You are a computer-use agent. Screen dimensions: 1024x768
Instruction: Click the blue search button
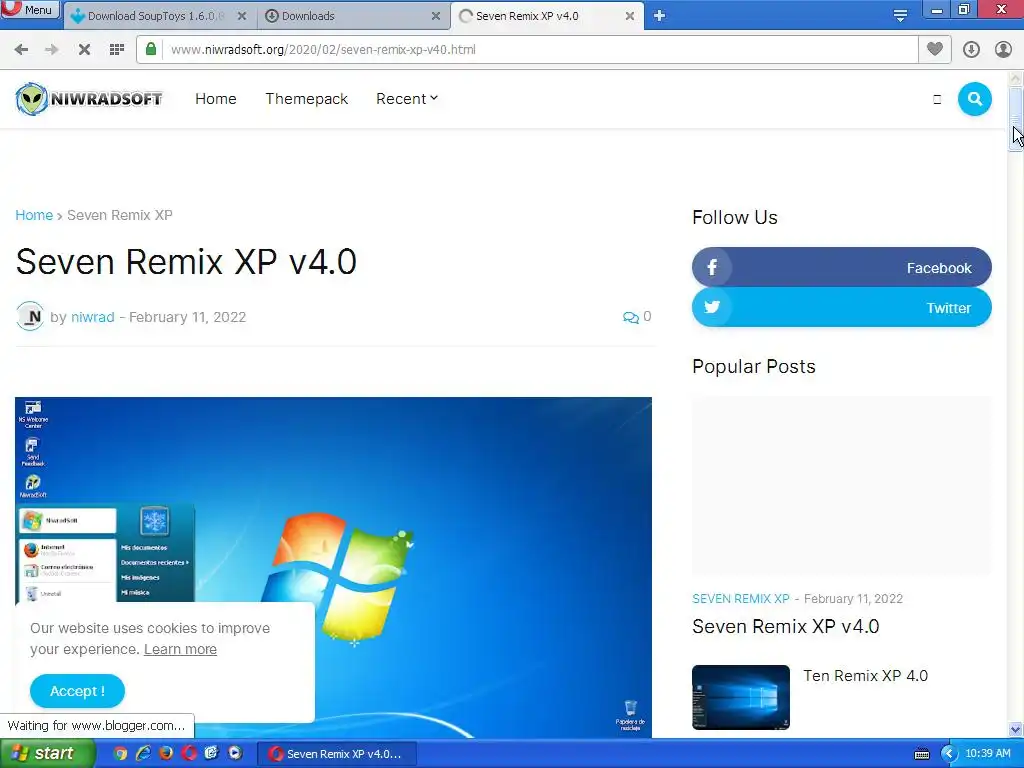(974, 99)
